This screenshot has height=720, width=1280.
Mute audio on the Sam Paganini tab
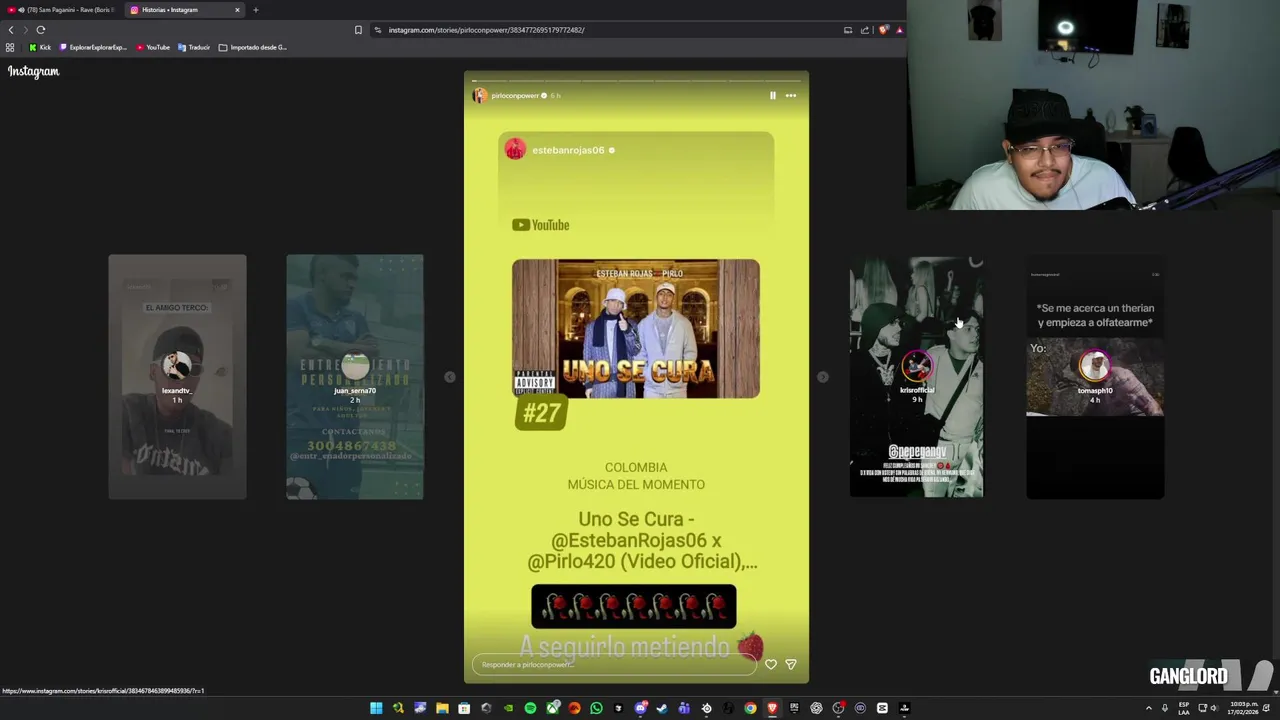point(21,10)
